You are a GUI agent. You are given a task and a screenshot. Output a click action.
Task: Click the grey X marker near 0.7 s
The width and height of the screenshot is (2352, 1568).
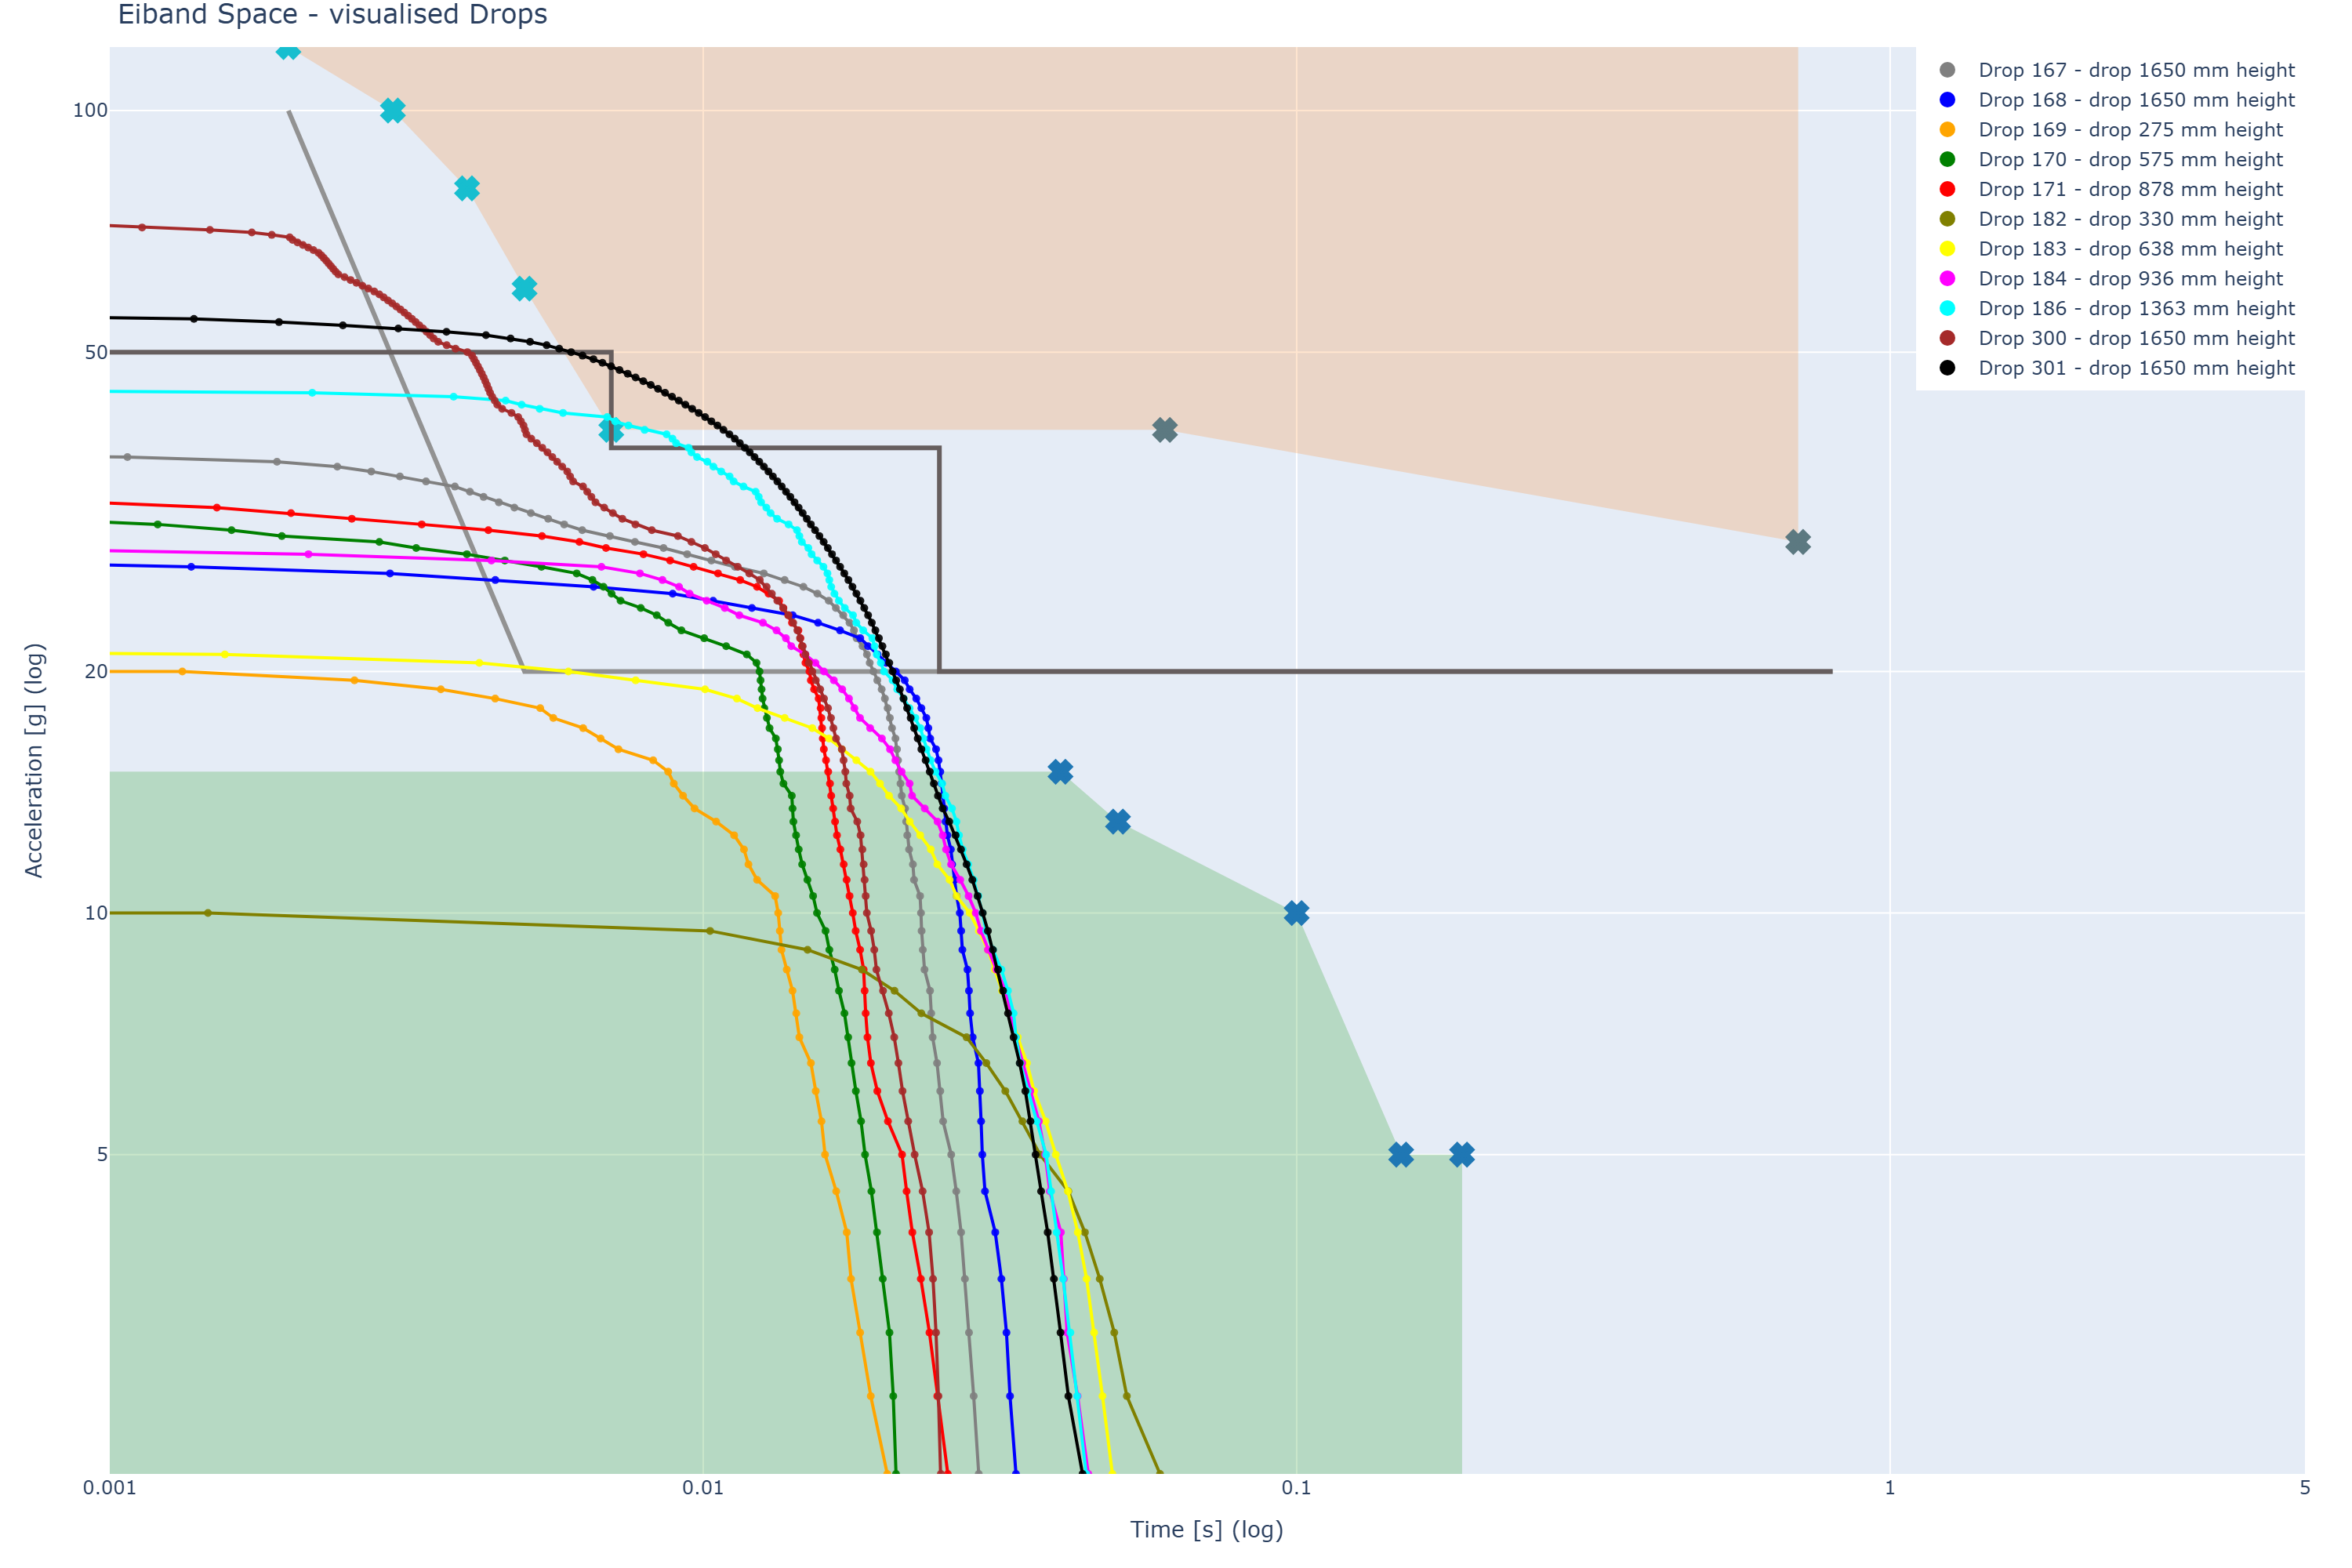click(x=1797, y=542)
